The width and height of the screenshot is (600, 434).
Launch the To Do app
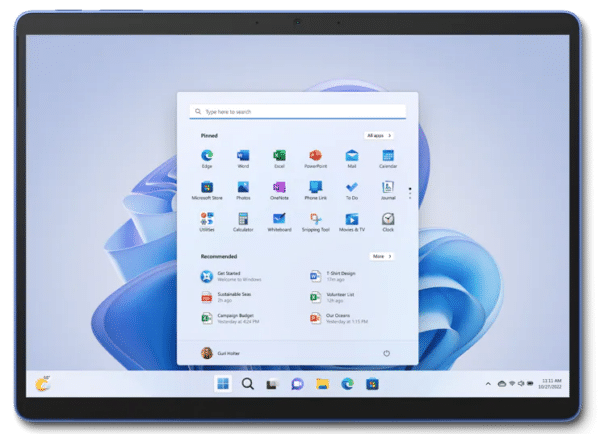coord(352,190)
